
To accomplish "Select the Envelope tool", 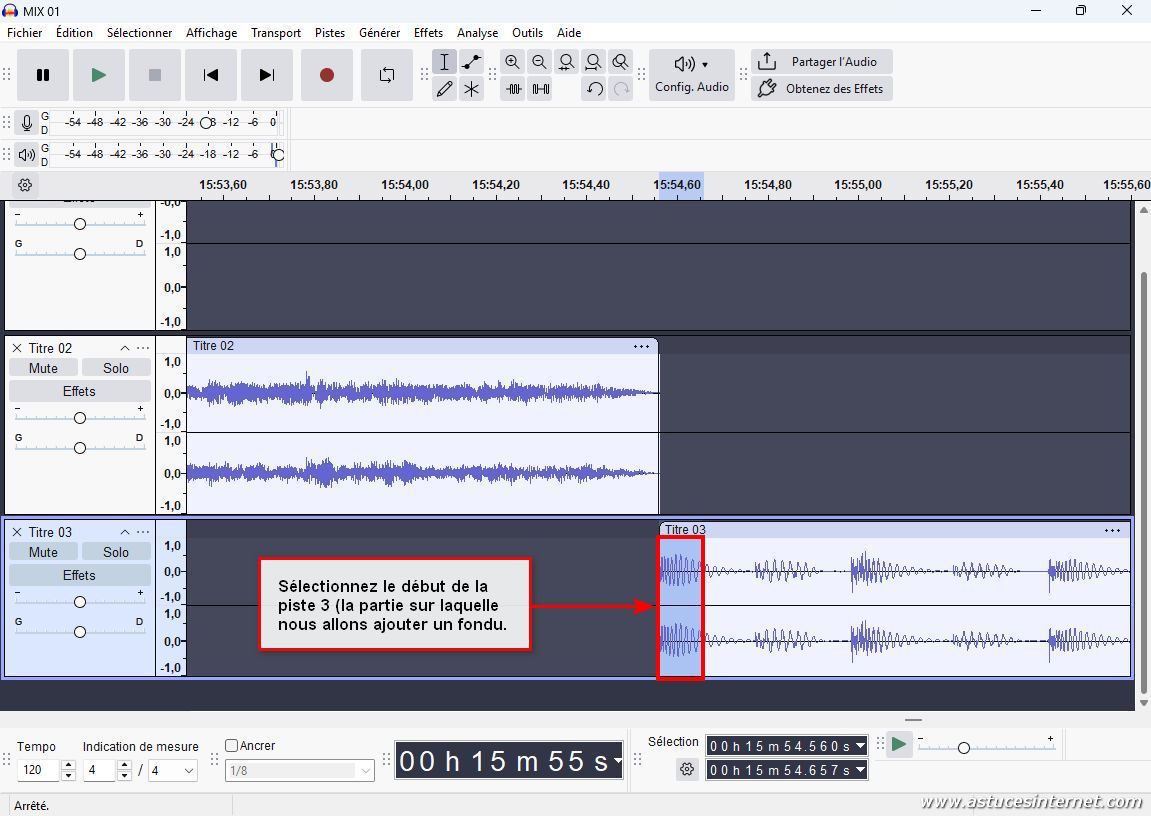I will (x=471, y=62).
